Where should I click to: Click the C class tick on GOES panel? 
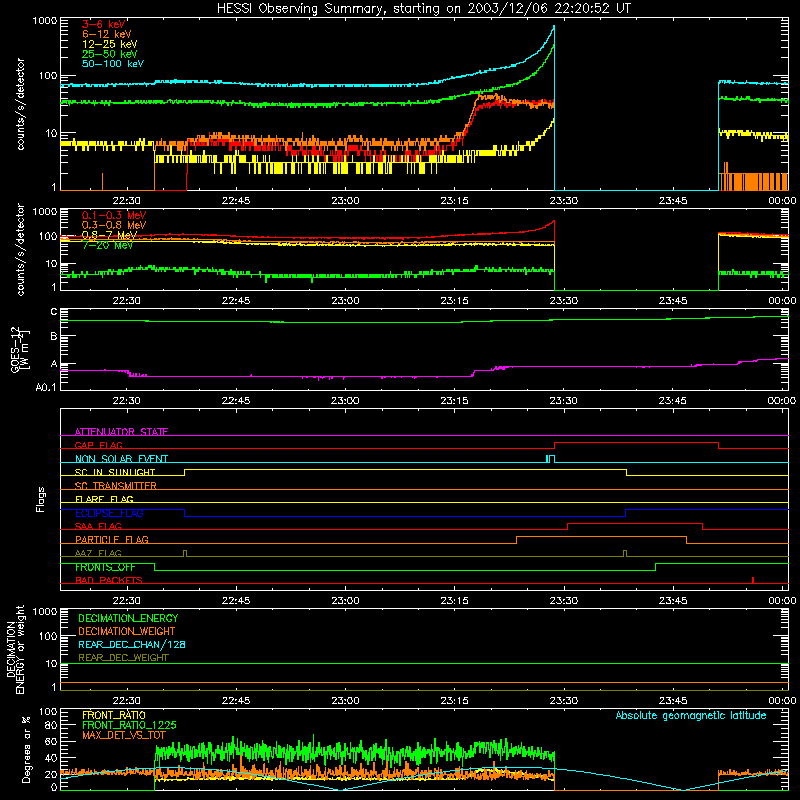coord(54,312)
